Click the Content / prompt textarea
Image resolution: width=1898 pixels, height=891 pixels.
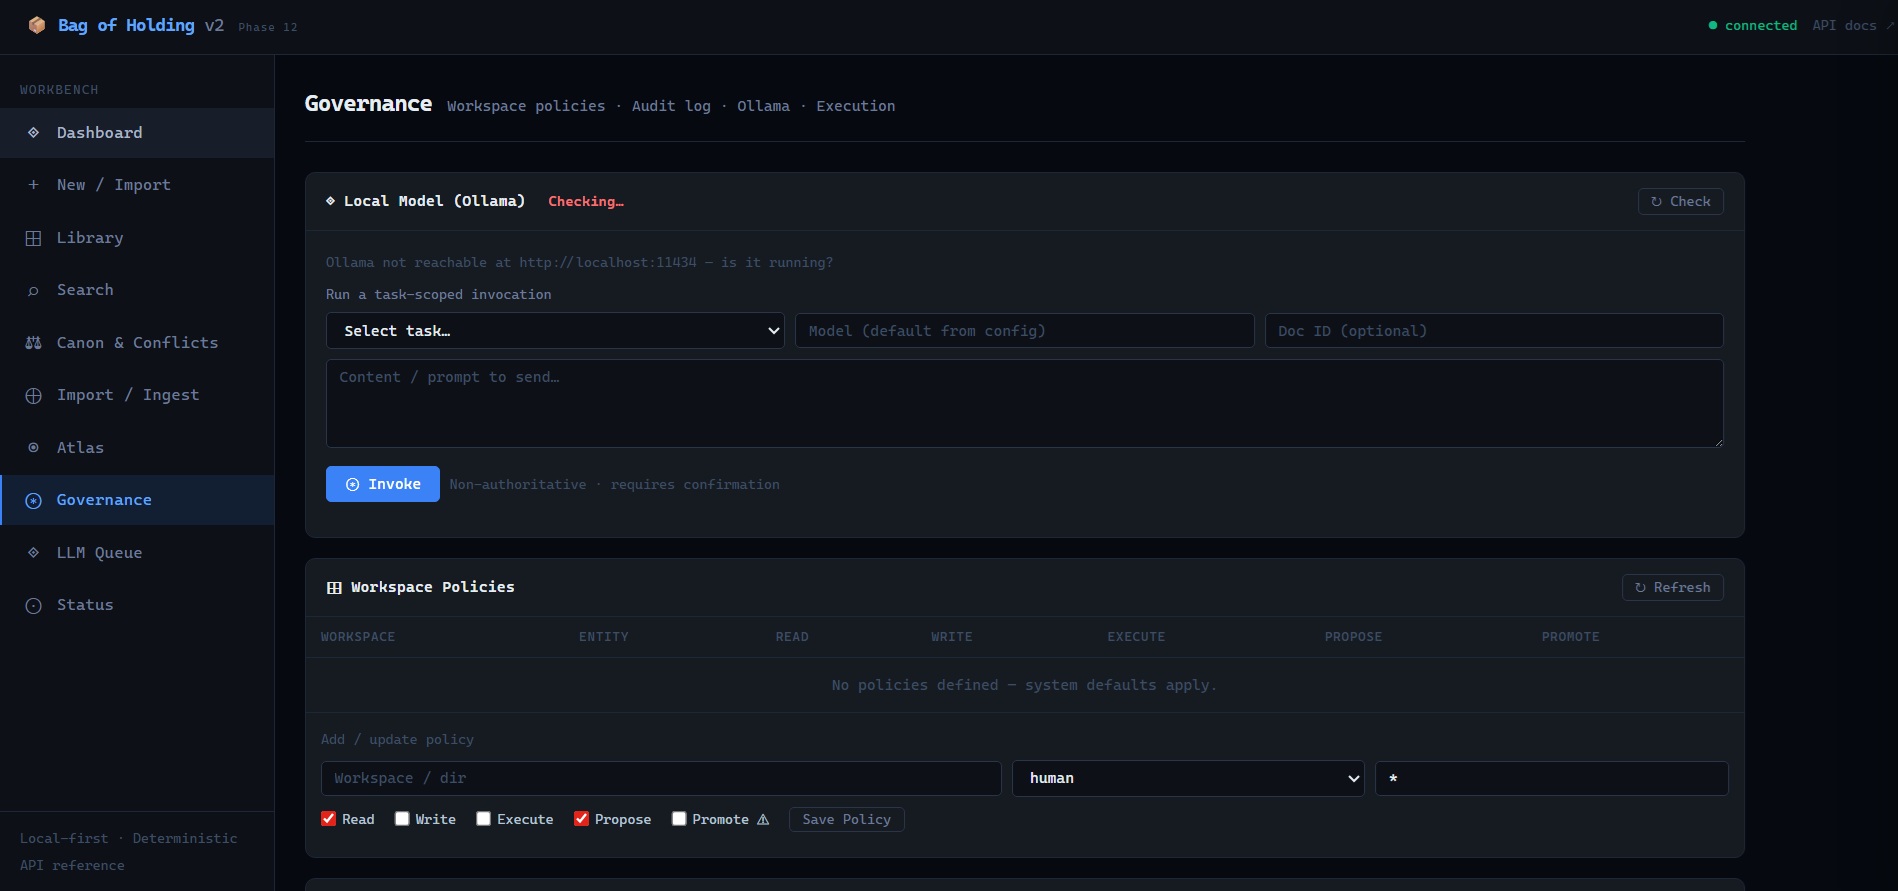pyautogui.click(x=1024, y=403)
